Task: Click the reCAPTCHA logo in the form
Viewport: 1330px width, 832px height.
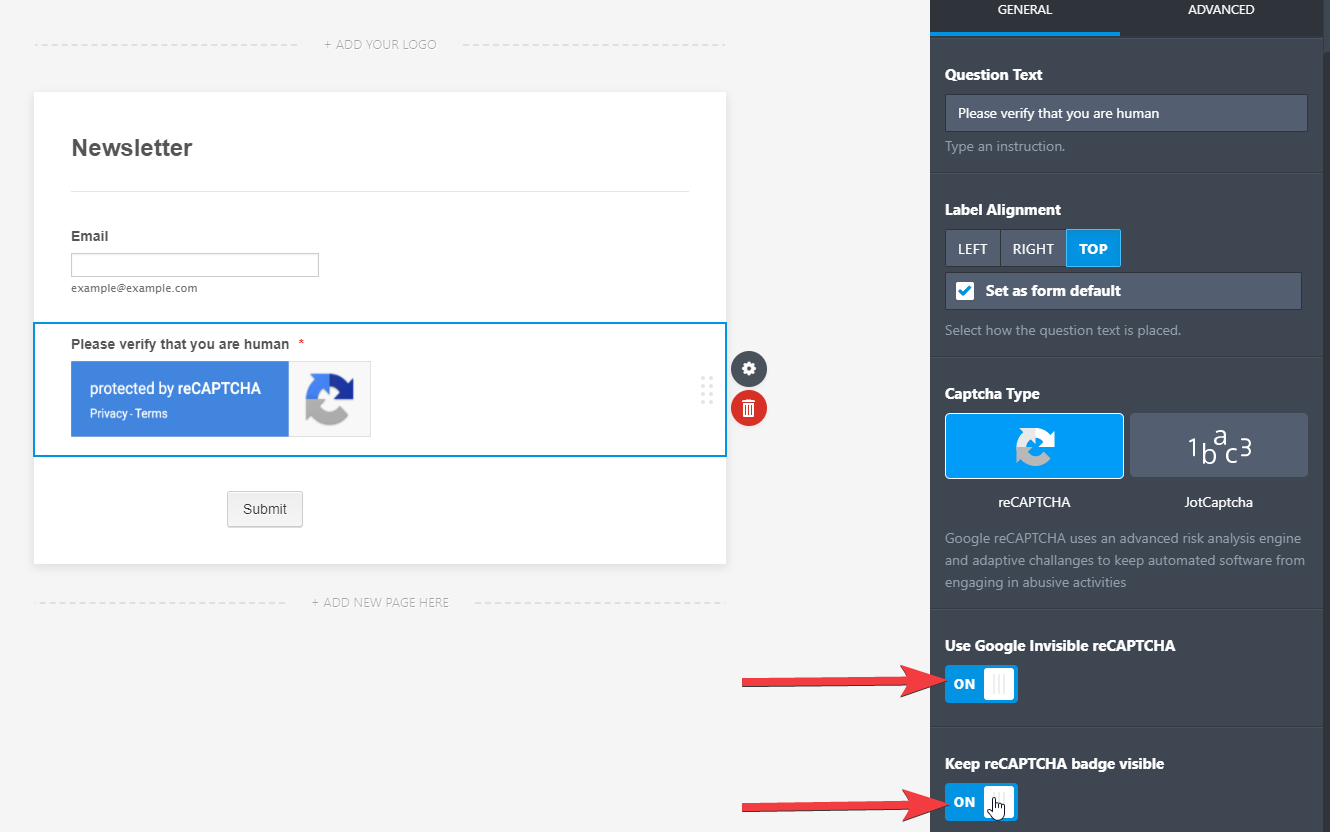Action: click(329, 399)
